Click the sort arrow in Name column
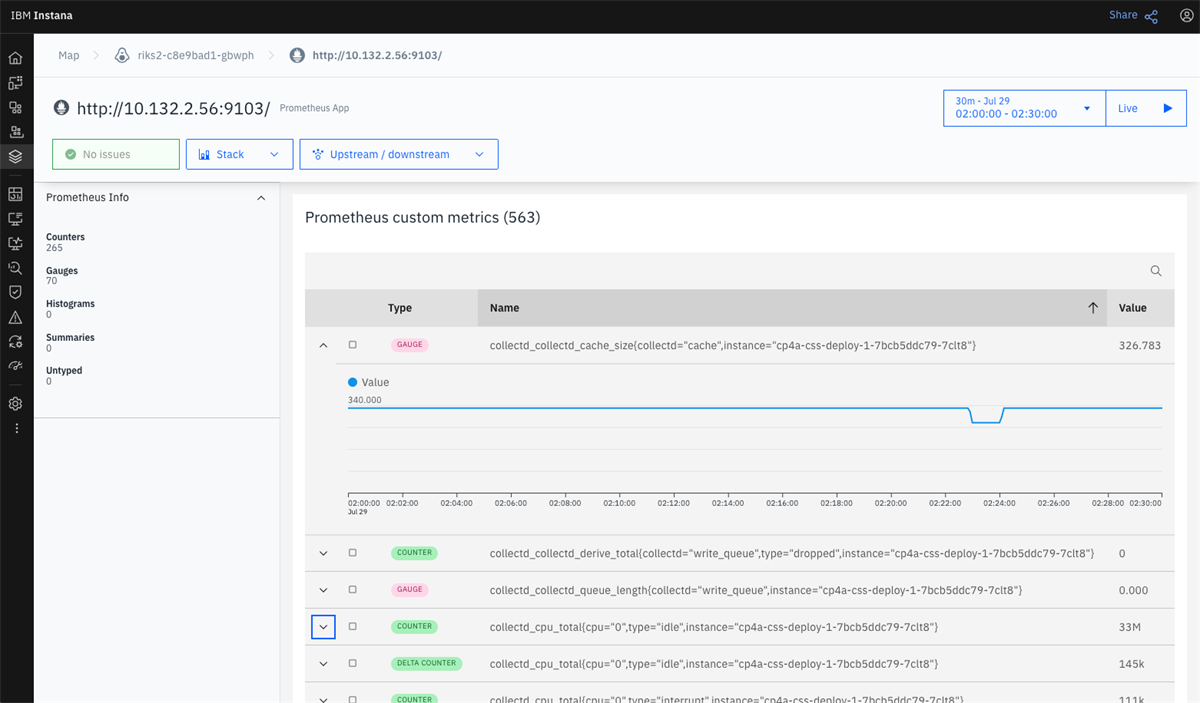The height and width of the screenshot is (703, 1200). [x=1093, y=308]
